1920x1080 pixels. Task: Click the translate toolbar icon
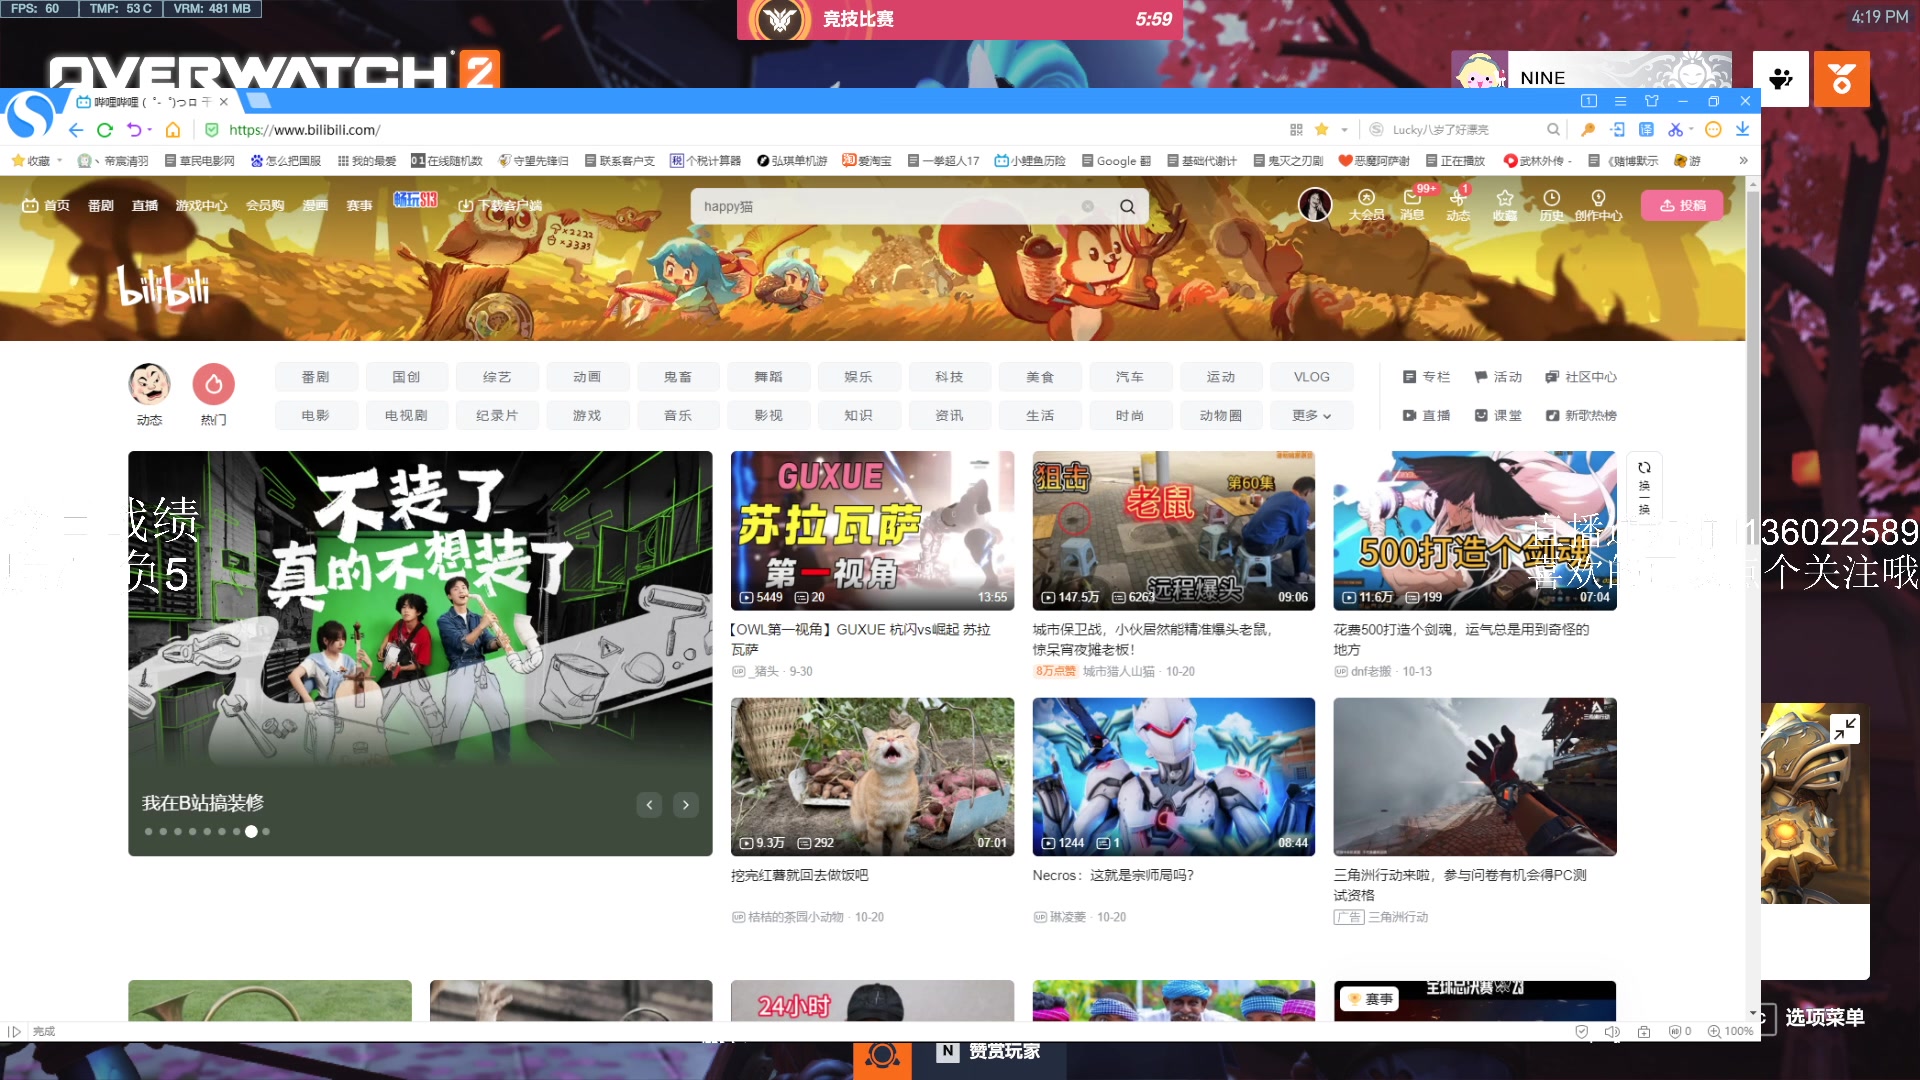1647,130
